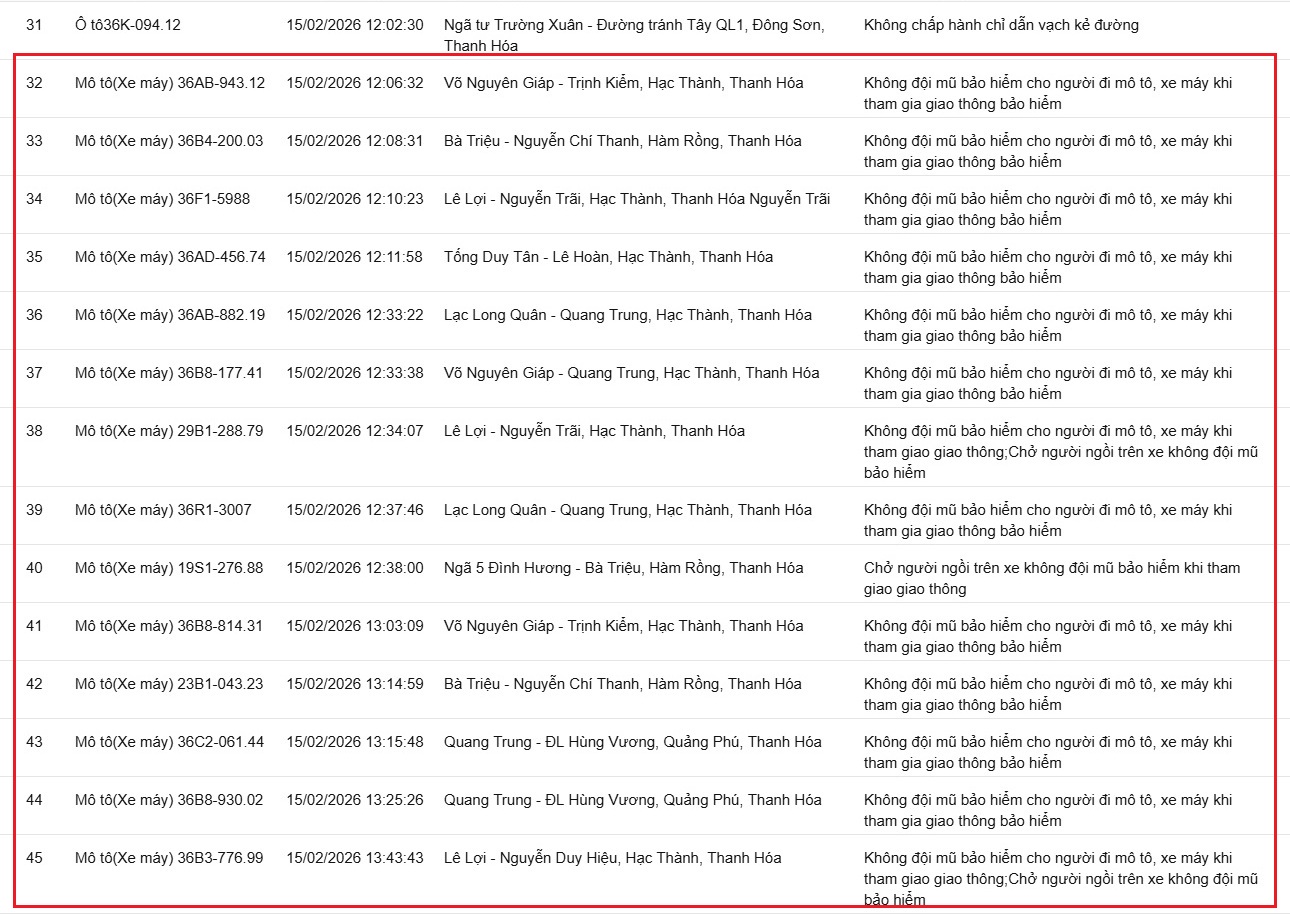Select plate 23B1-043.23 entry
The image size is (1290, 914).
[169, 684]
